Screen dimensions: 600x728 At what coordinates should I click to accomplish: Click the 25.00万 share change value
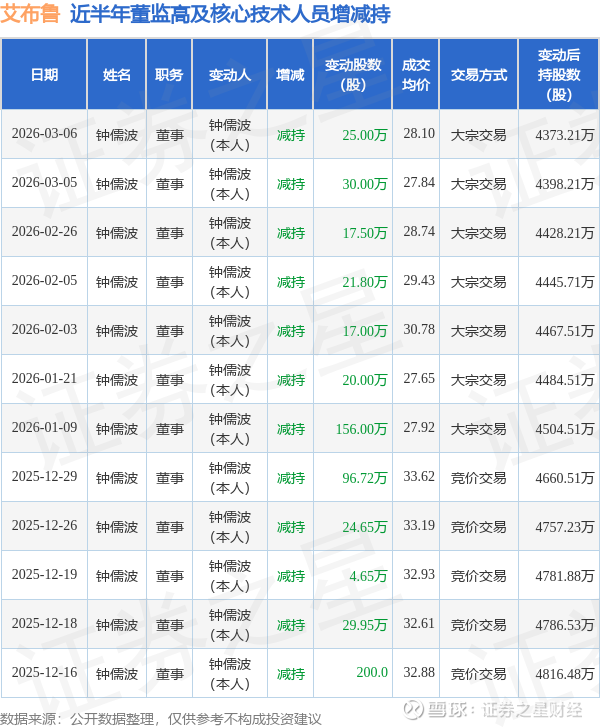365,135
